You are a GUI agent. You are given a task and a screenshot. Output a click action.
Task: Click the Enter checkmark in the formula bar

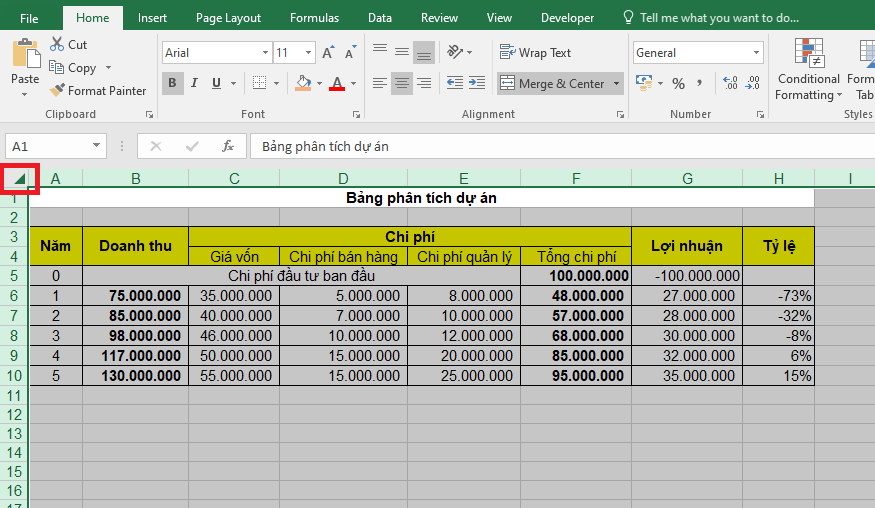(192, 146)
